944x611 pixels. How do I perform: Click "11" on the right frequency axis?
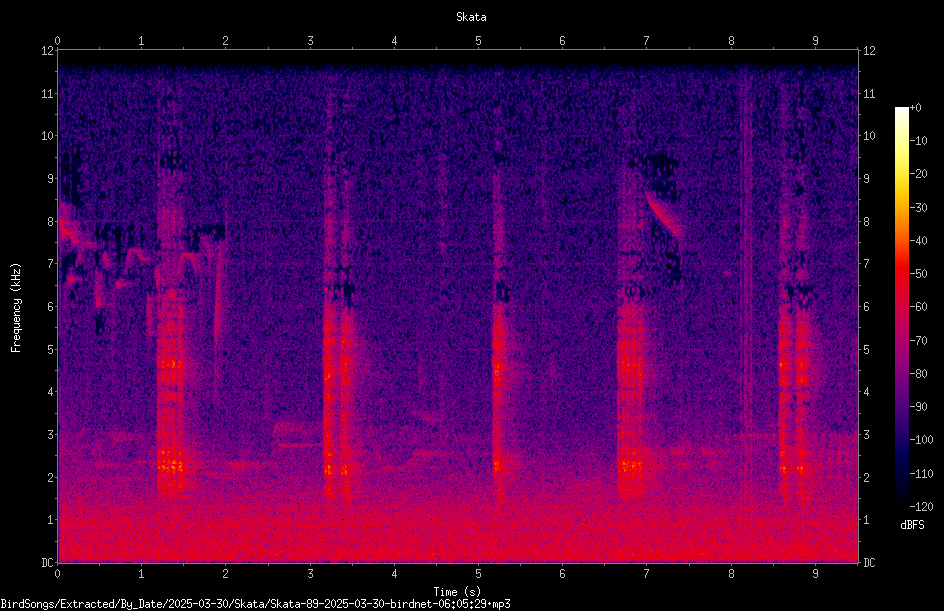tap(869, 93)
